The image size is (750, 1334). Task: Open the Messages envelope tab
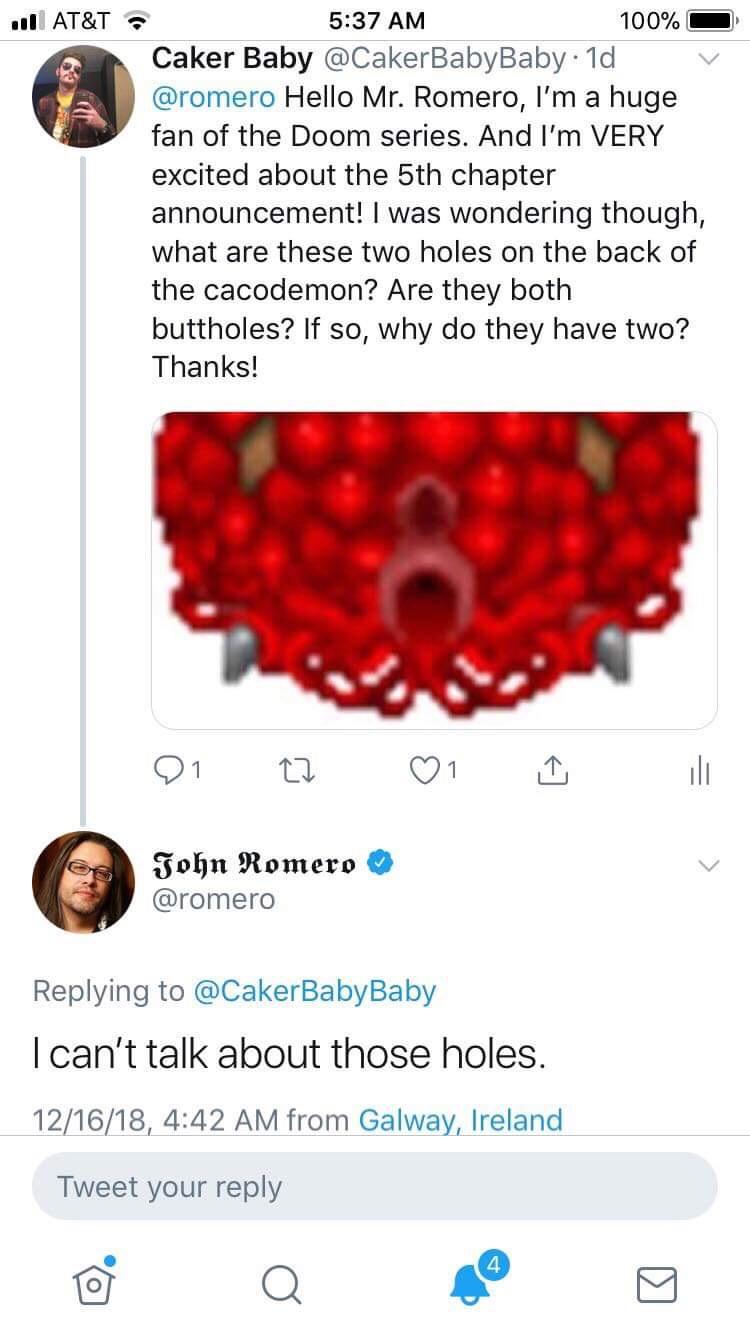click(657, 1282)
